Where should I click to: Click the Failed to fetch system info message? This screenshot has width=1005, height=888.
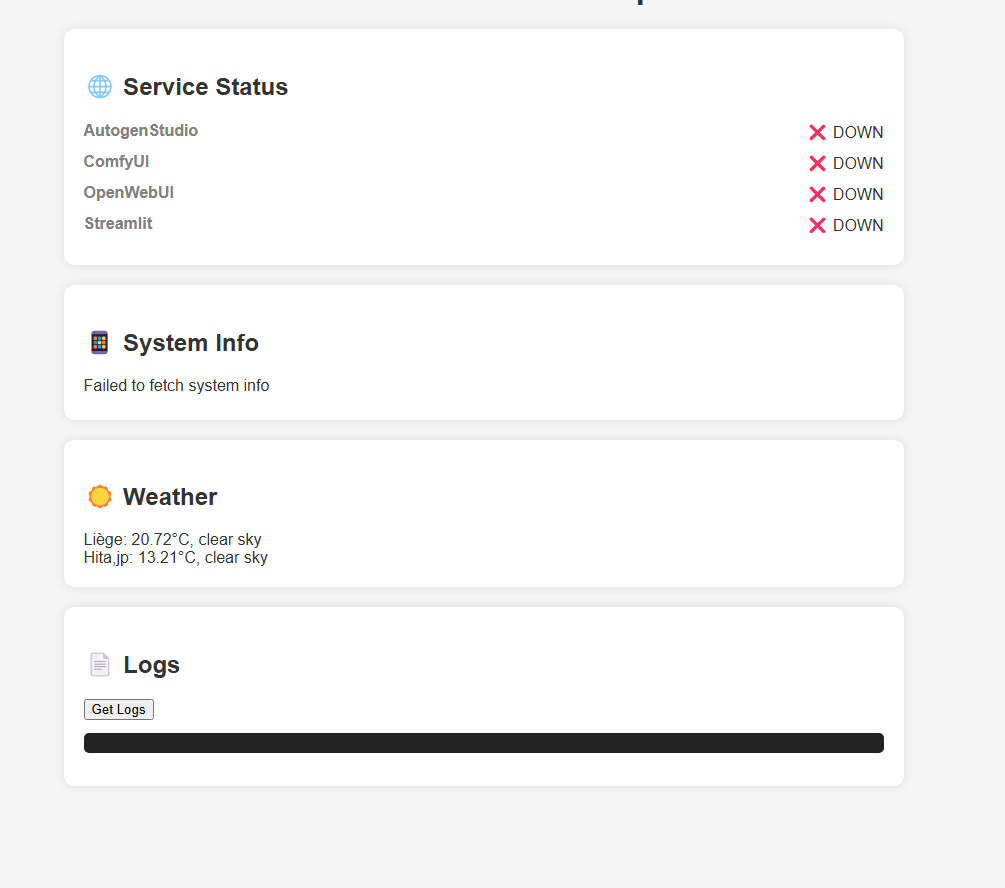(x=177, y=385)
